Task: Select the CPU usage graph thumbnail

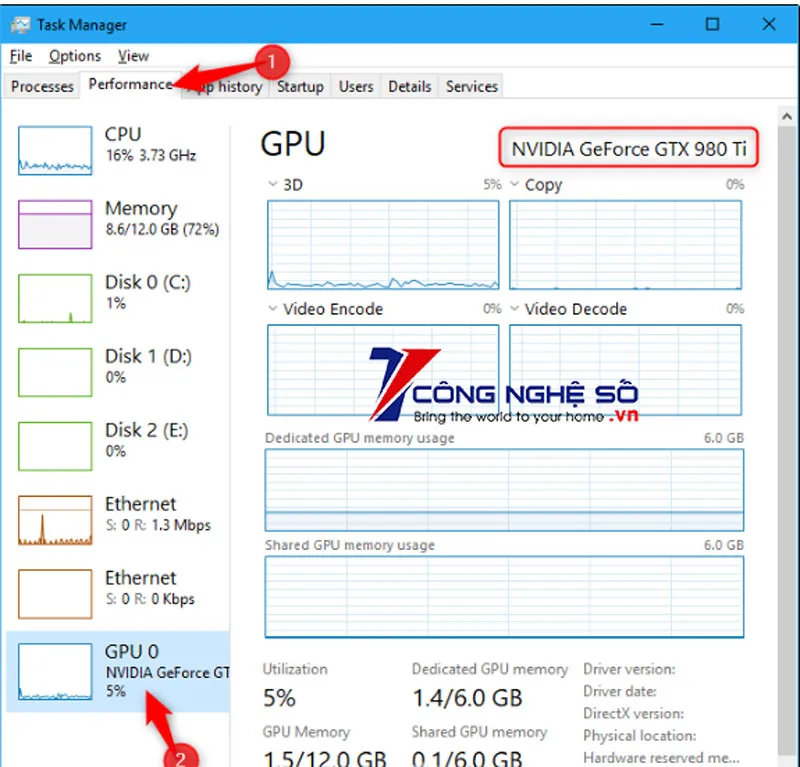Action: [x=55, y=151]
